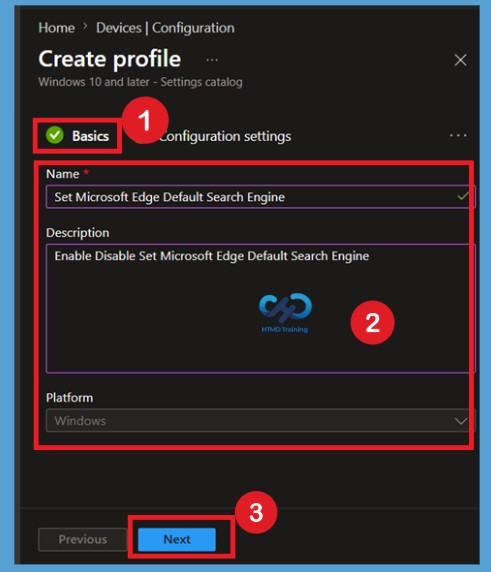
Task: Proceed with the Next button
Action: pyautogui.click(x=177, y=539)
